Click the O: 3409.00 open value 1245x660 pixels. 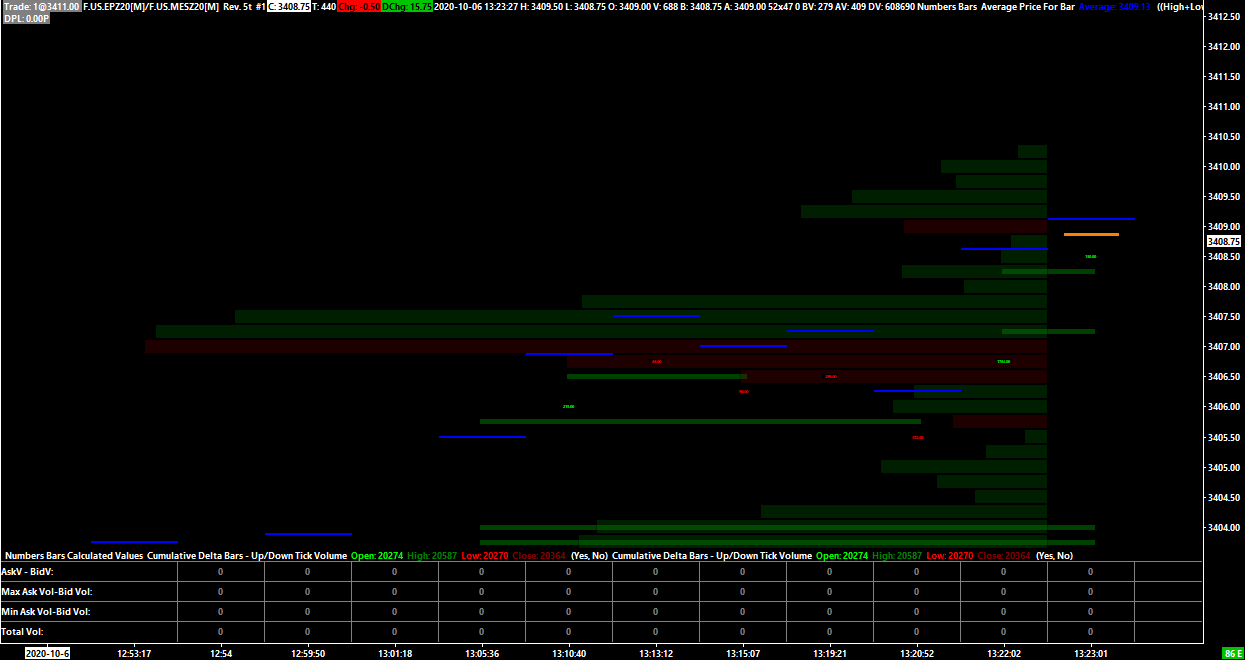click(630, 6)
